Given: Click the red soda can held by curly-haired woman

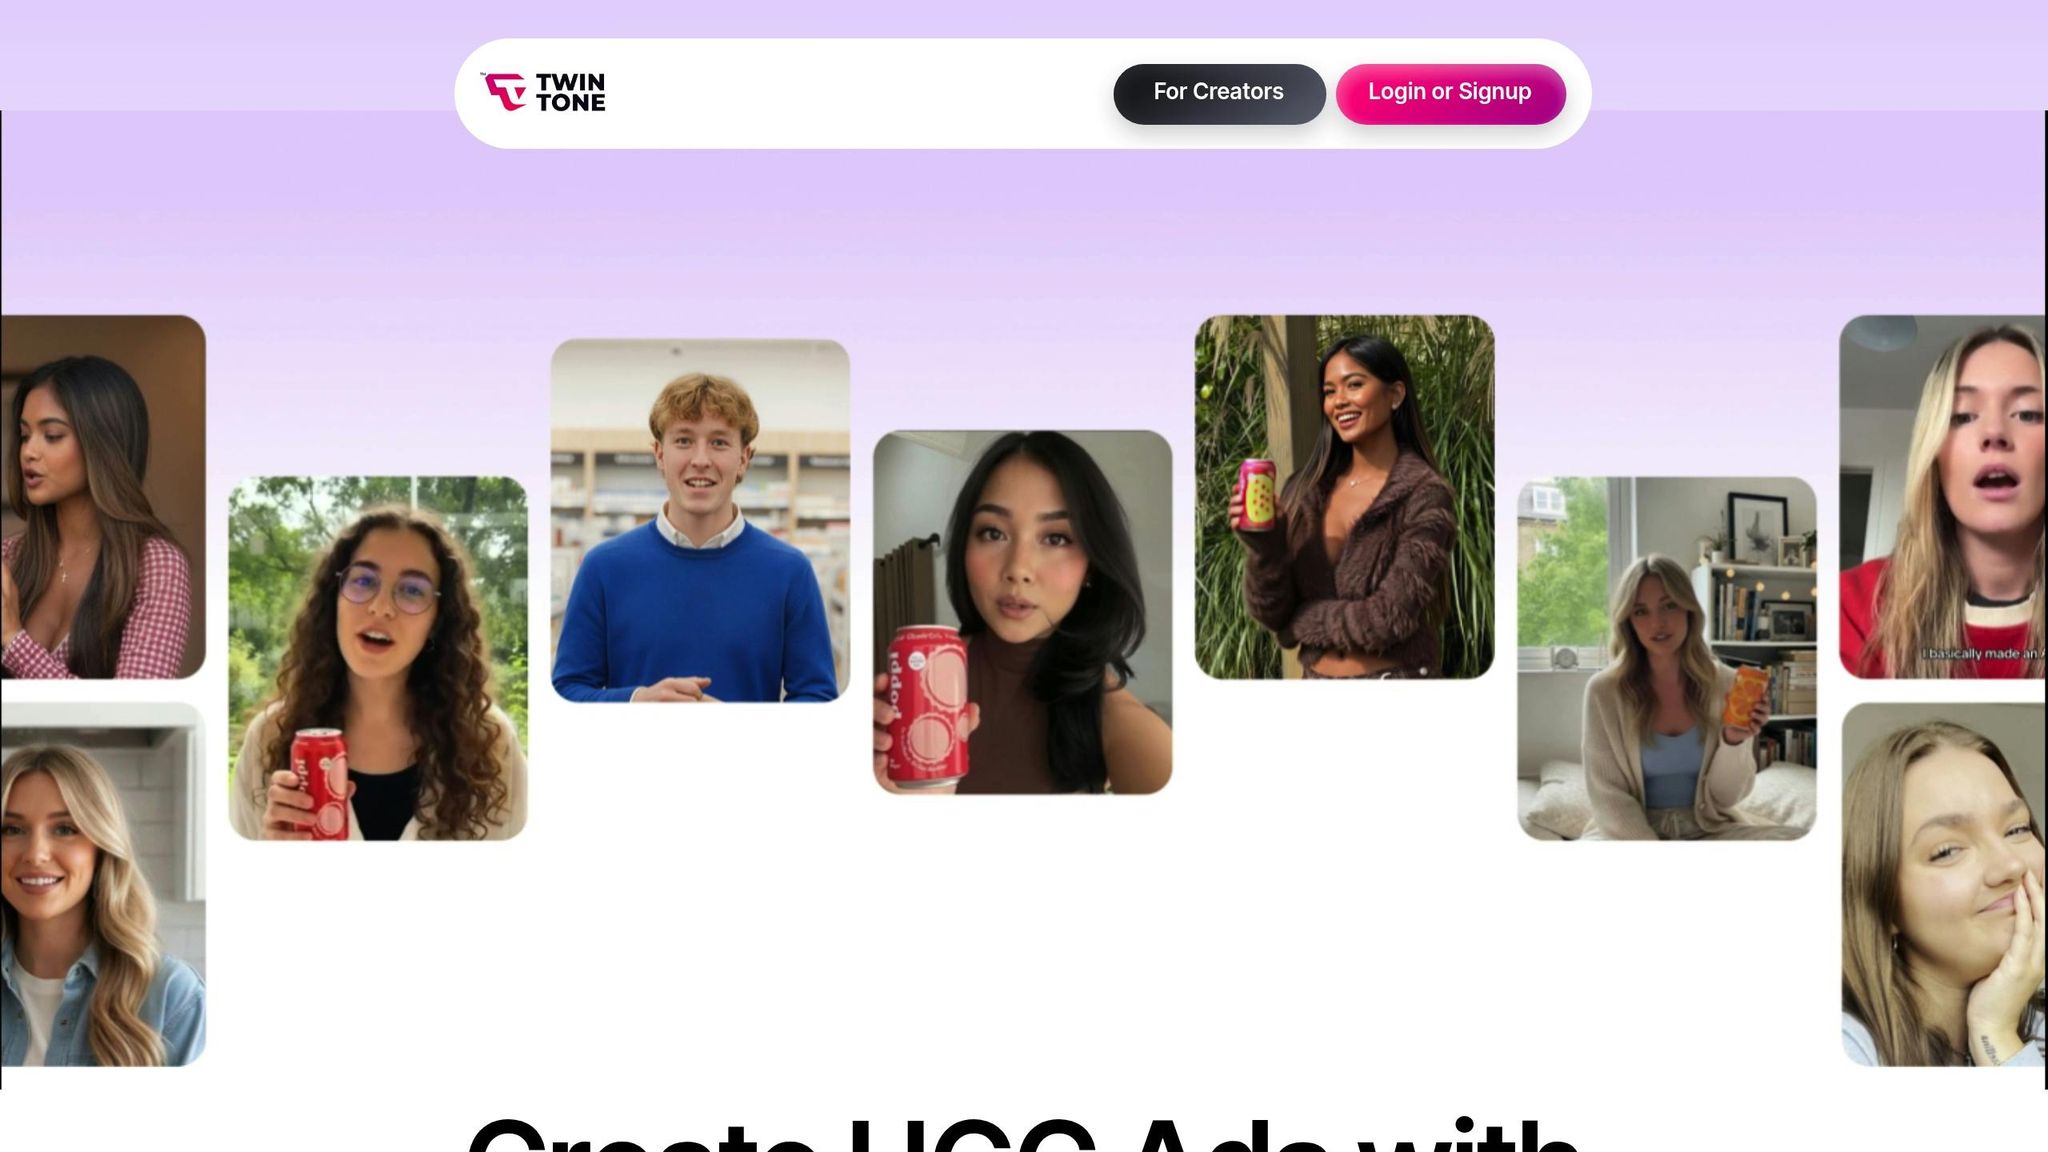Looking at the screenshot, I should pyautogui.click(x=320, y=784).
